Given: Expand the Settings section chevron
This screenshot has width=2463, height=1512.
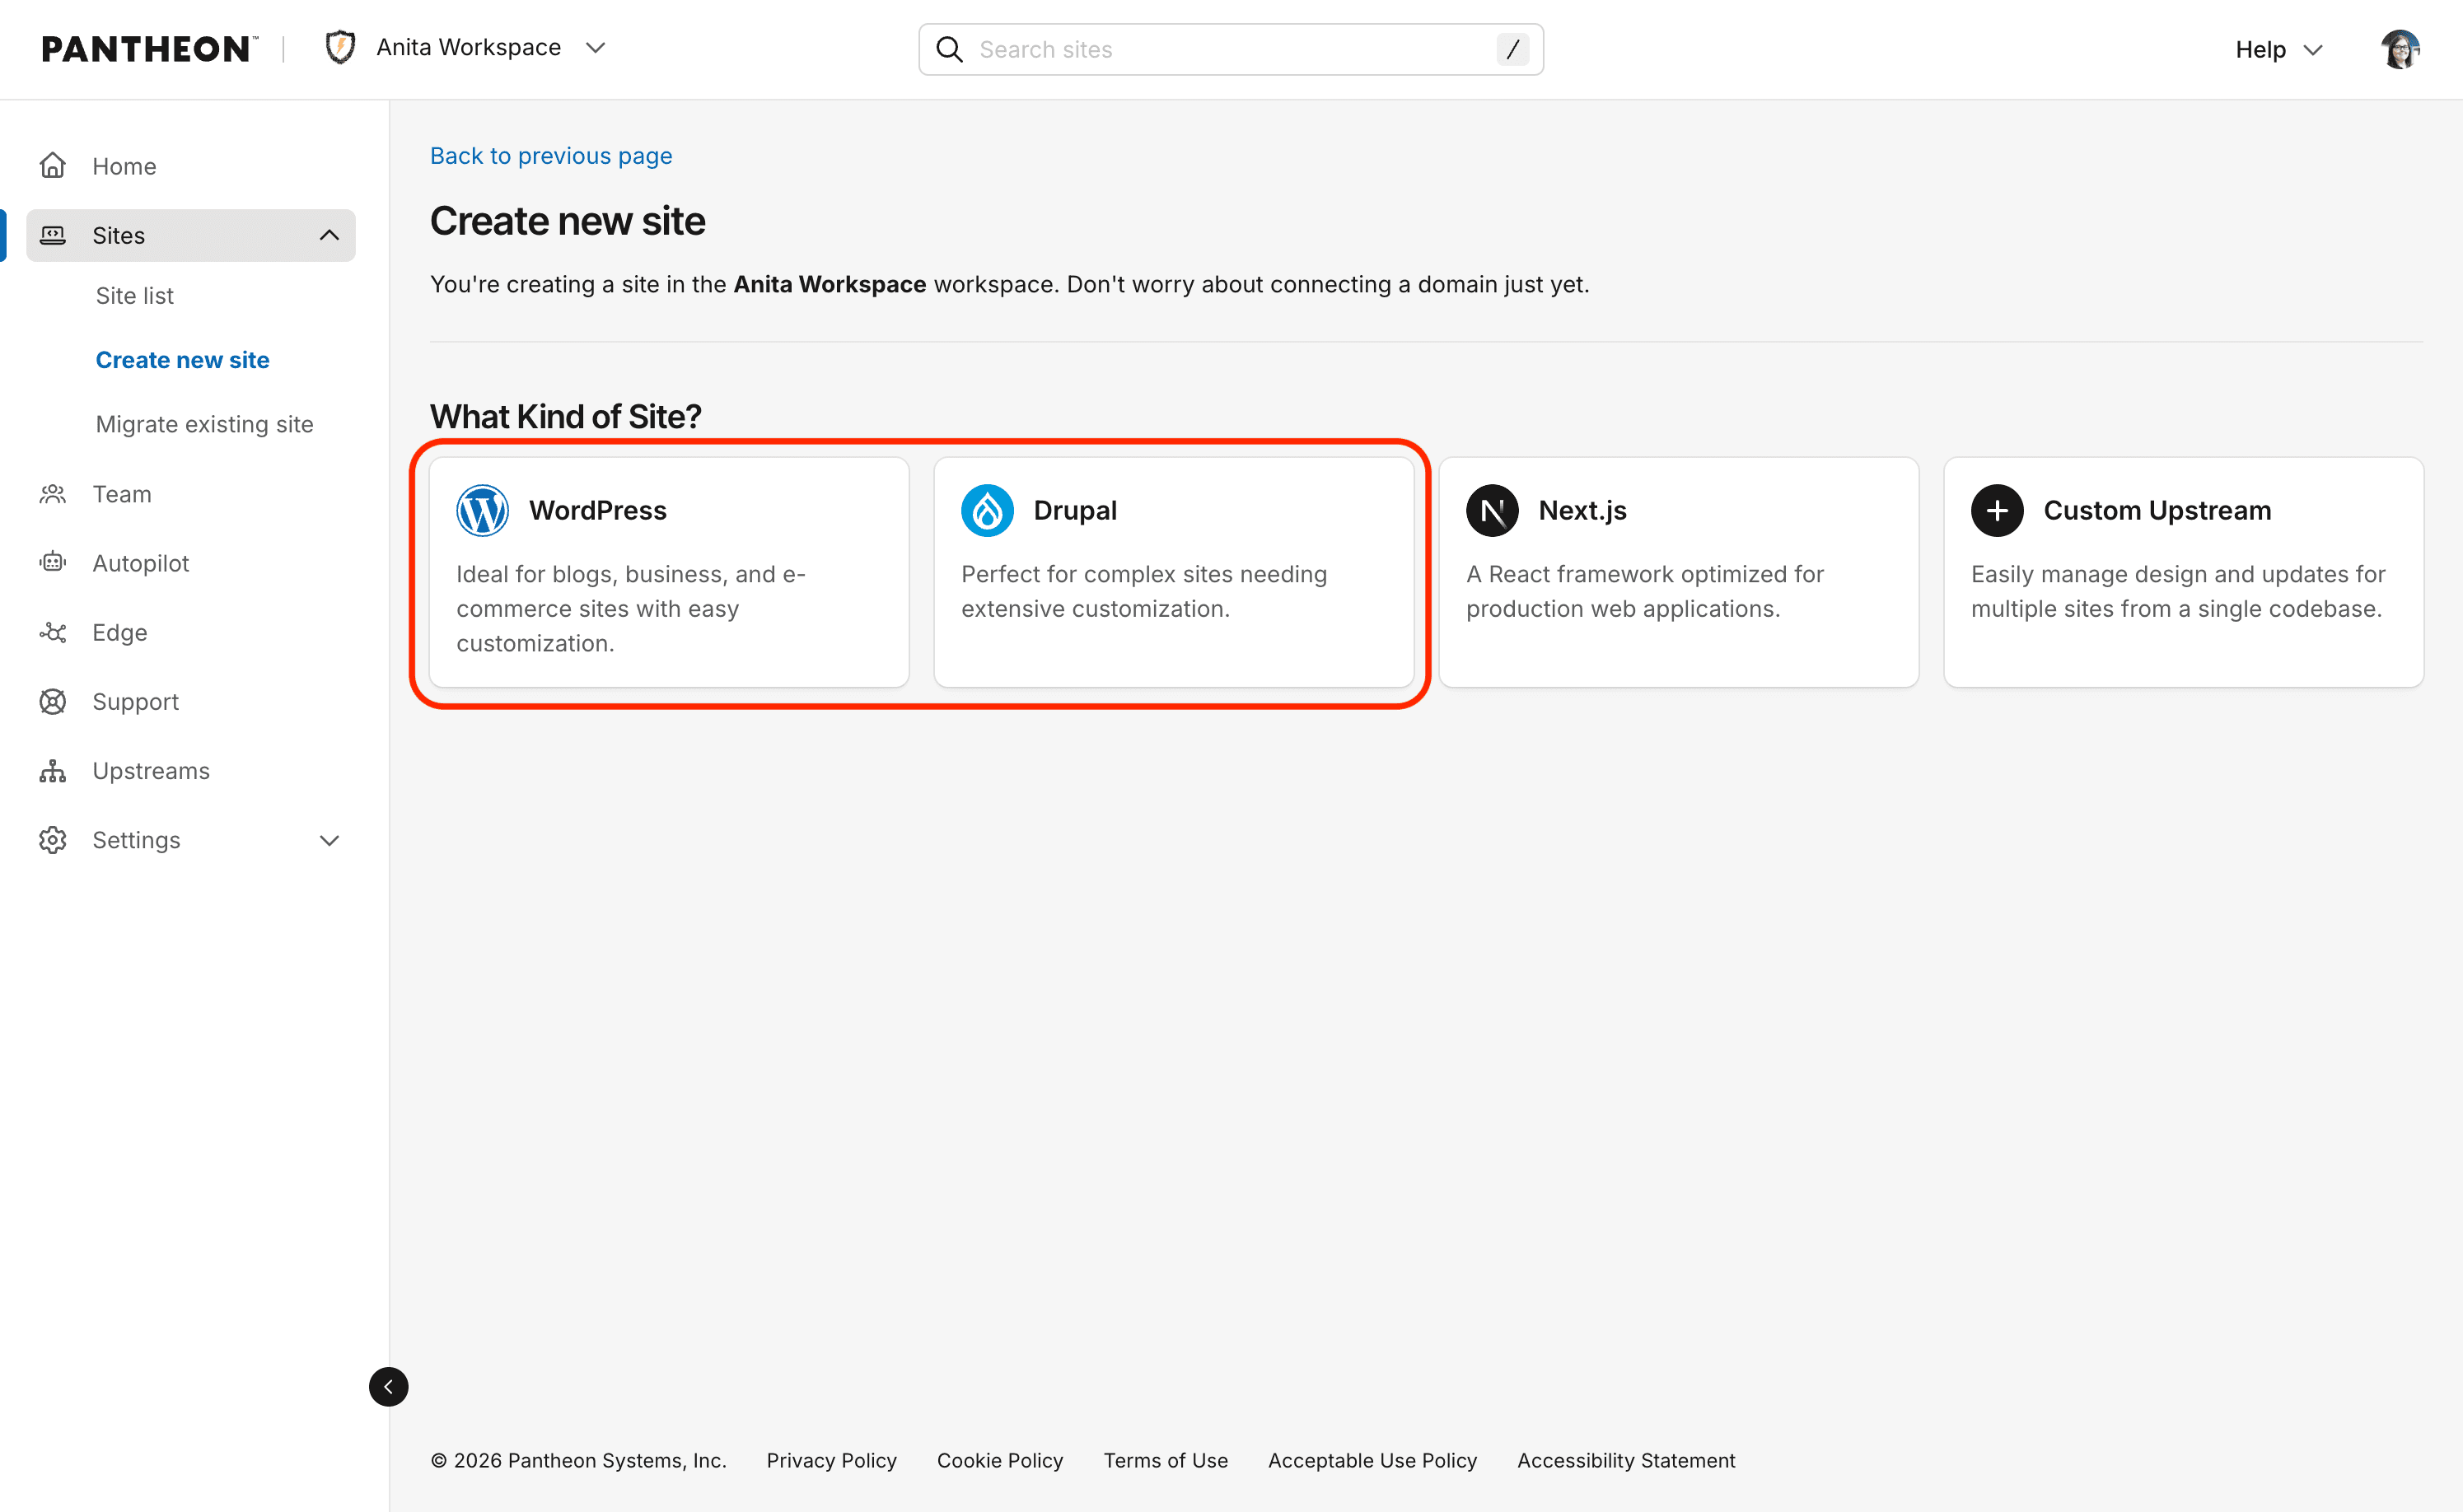Looking at the screenshot, I should click(x=329, y=840).
